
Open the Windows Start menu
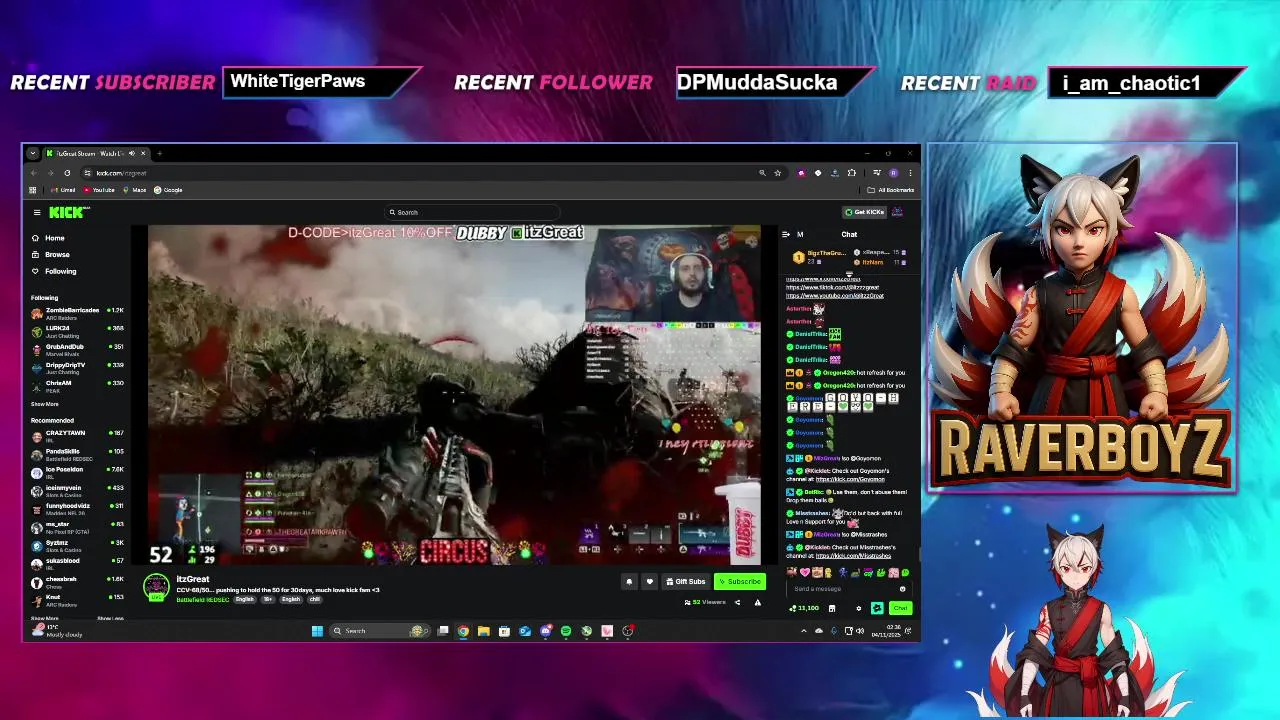click(x=317, y=631)
